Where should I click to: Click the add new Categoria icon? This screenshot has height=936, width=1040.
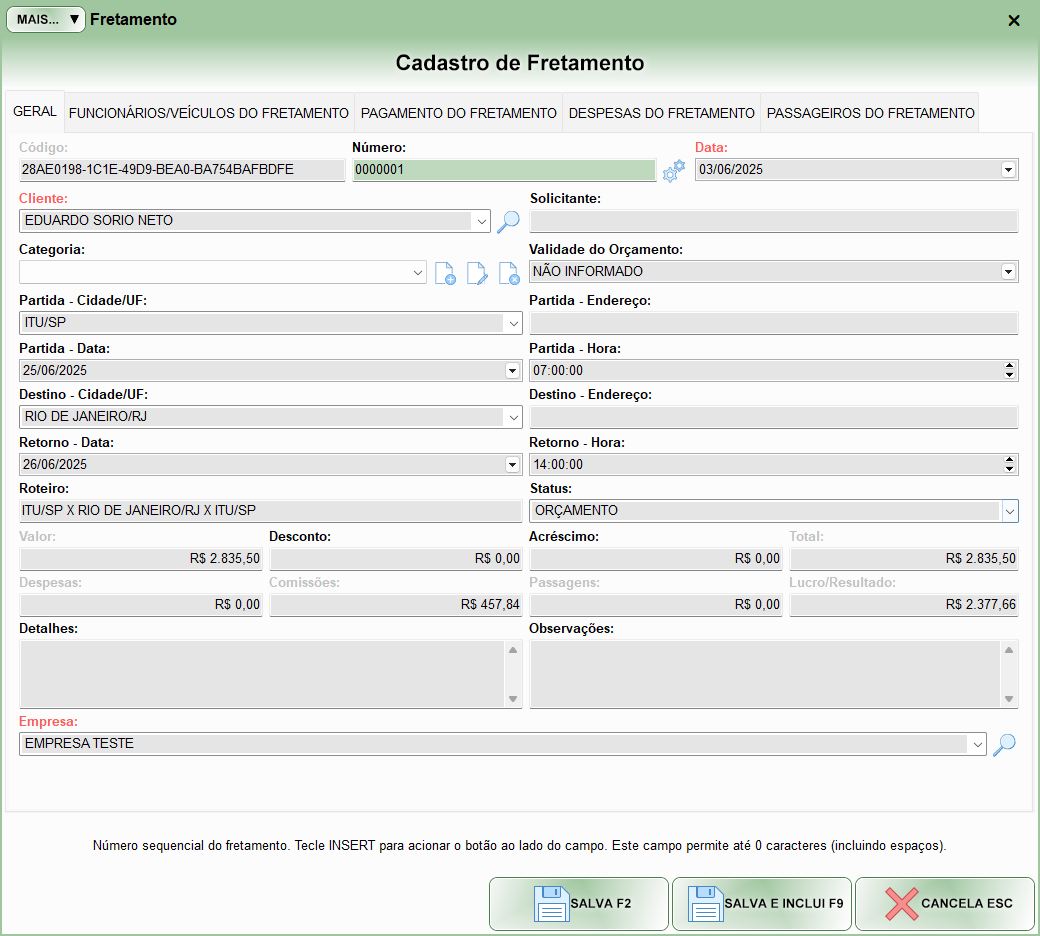pos(445,273)
